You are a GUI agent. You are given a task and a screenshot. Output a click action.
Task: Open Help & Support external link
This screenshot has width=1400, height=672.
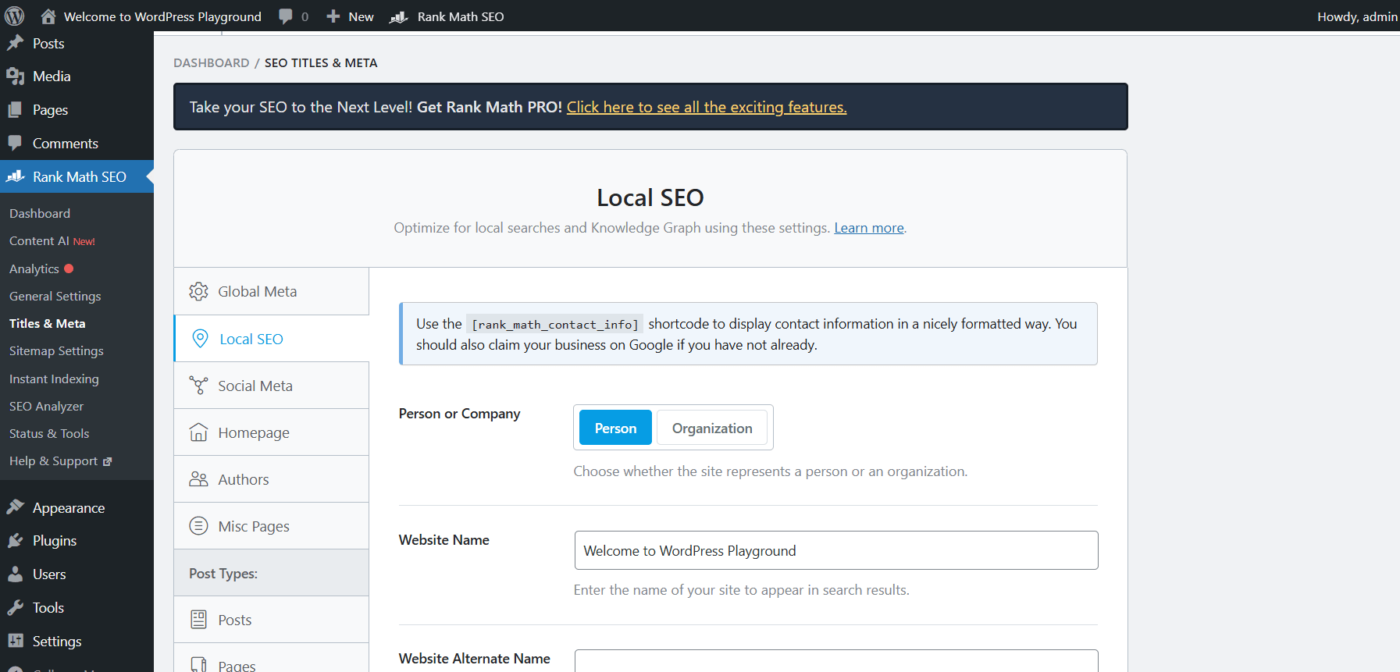coord(60,462)
